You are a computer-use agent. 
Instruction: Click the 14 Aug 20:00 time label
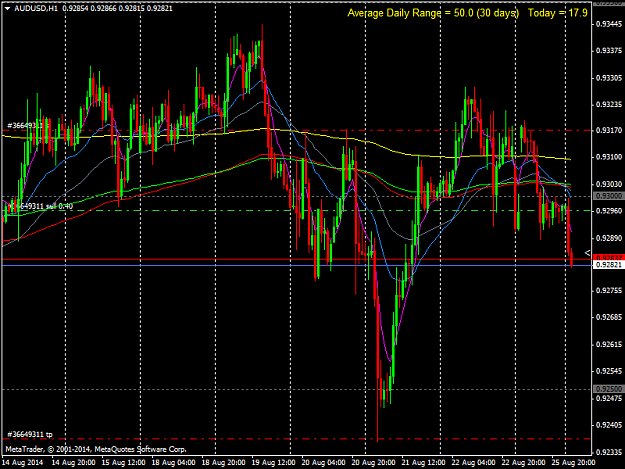click(73, 463)
